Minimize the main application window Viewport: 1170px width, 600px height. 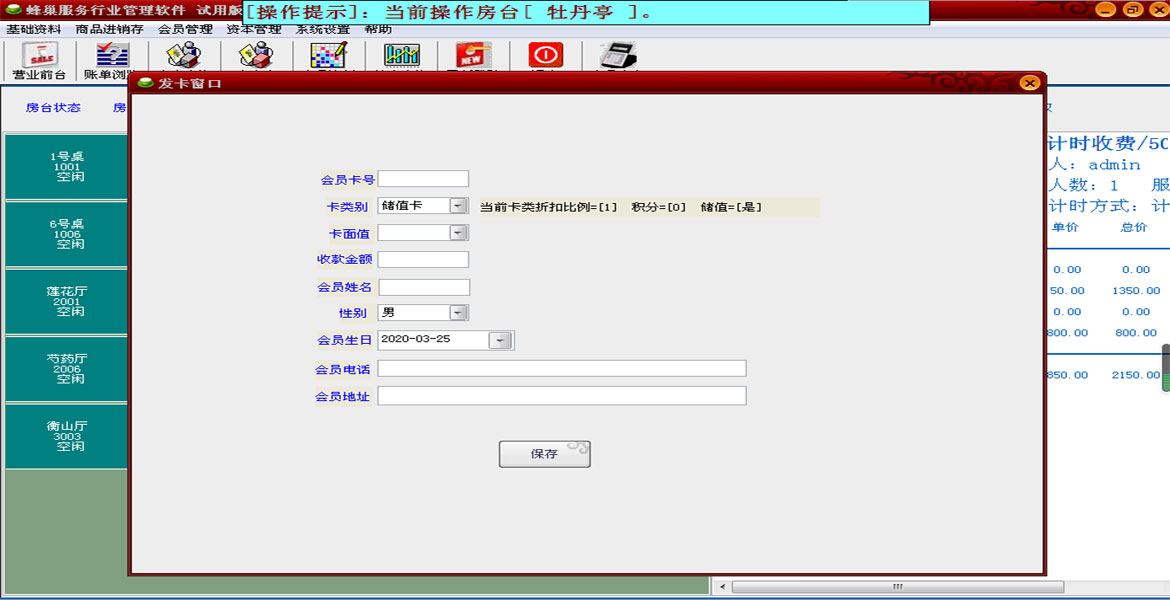pyautogui.click(x=1107, y=10)
